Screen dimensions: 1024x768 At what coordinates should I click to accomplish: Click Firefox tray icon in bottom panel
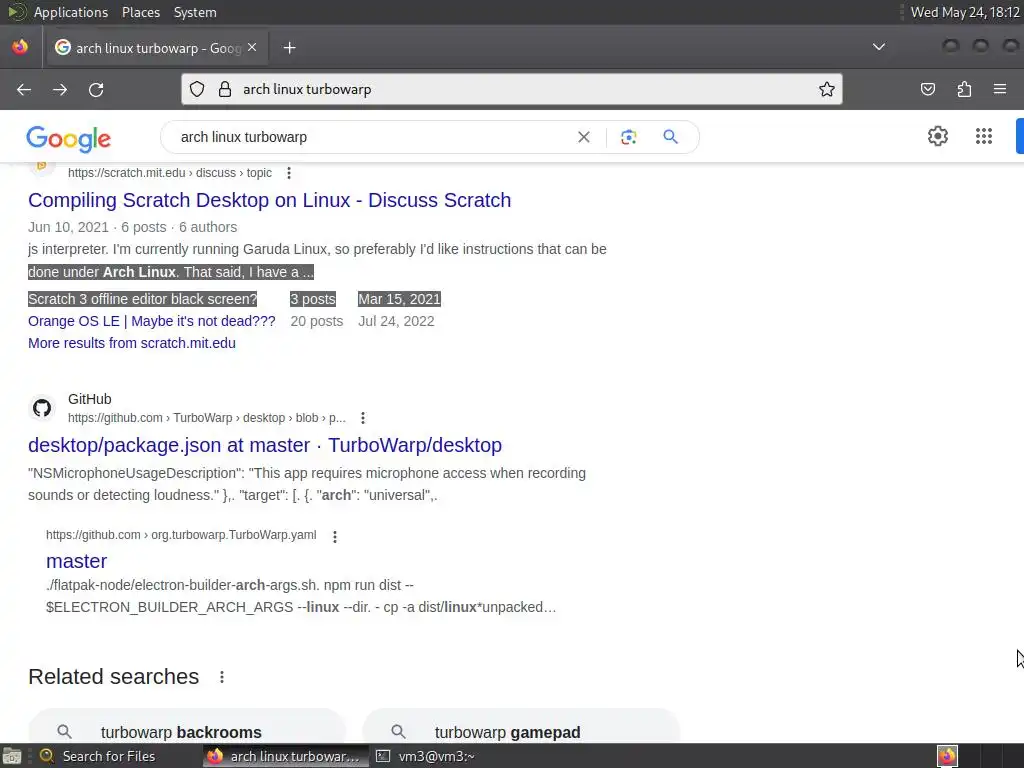947,756
